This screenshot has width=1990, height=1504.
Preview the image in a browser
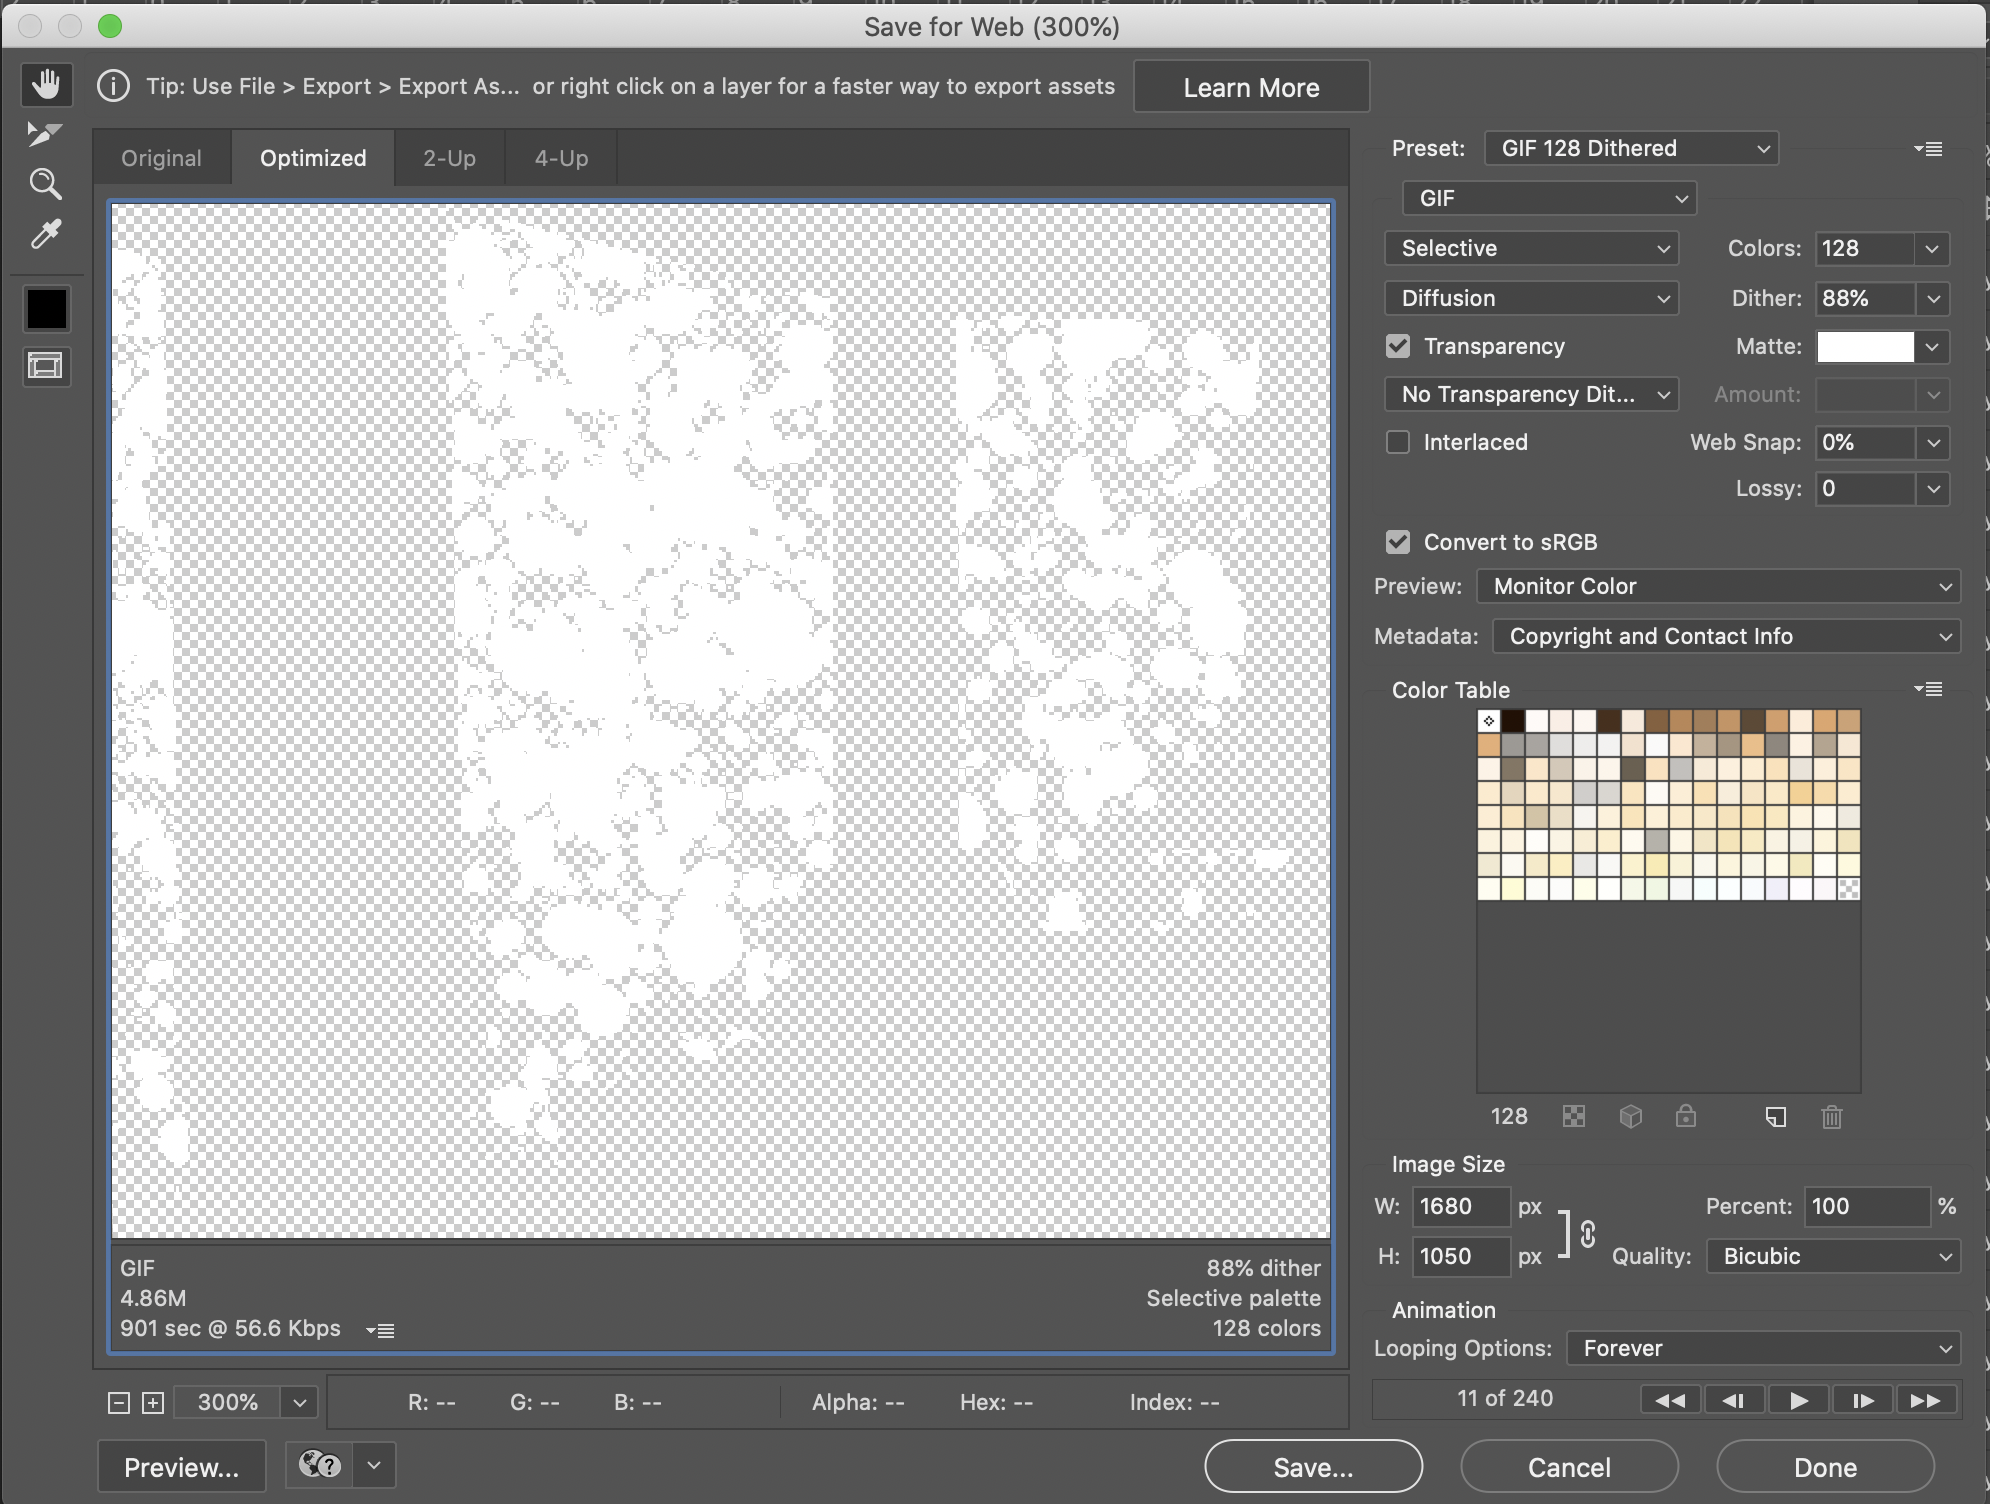[180, 1466]
